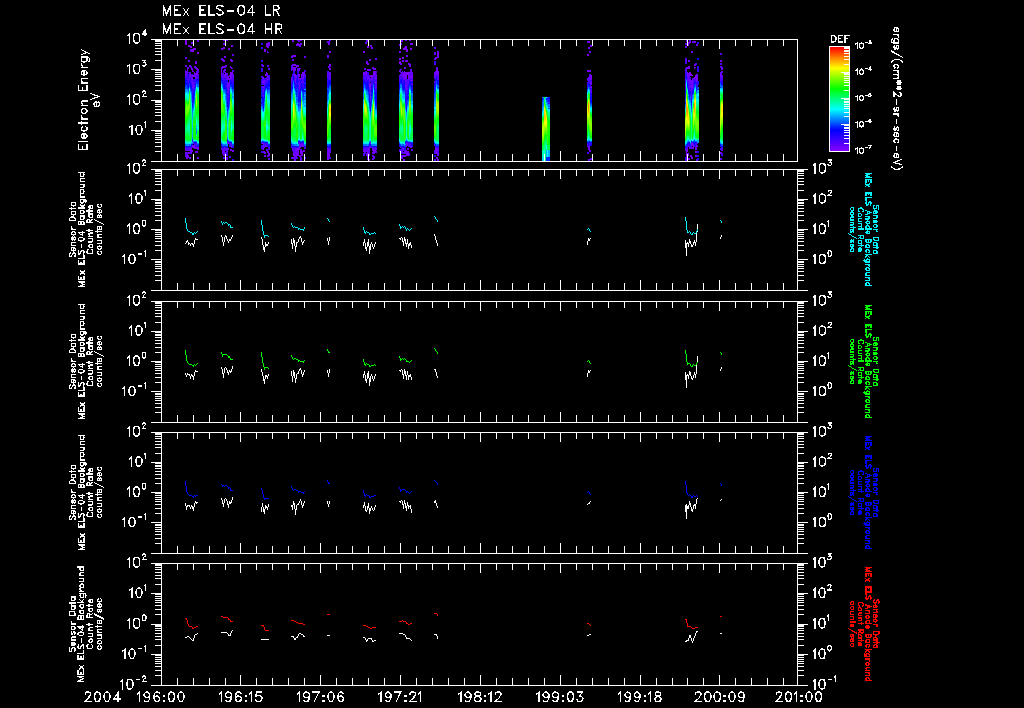This screenshot has width=1024, height=708.
Task: Click the 196:15 time axis label
Action: [240, 698]
